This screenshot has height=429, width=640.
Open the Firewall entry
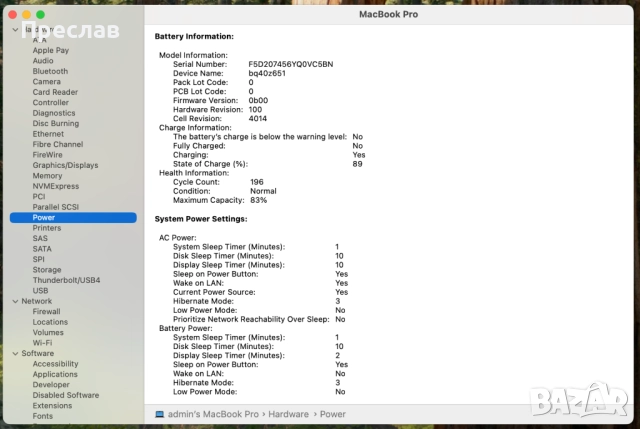pyautogui.click(x=46, y=311)
